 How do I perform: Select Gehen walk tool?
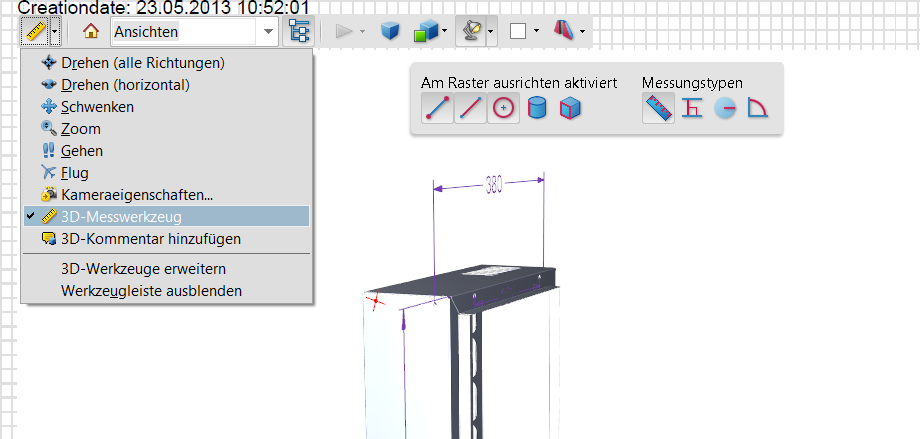tap(167, 151)
